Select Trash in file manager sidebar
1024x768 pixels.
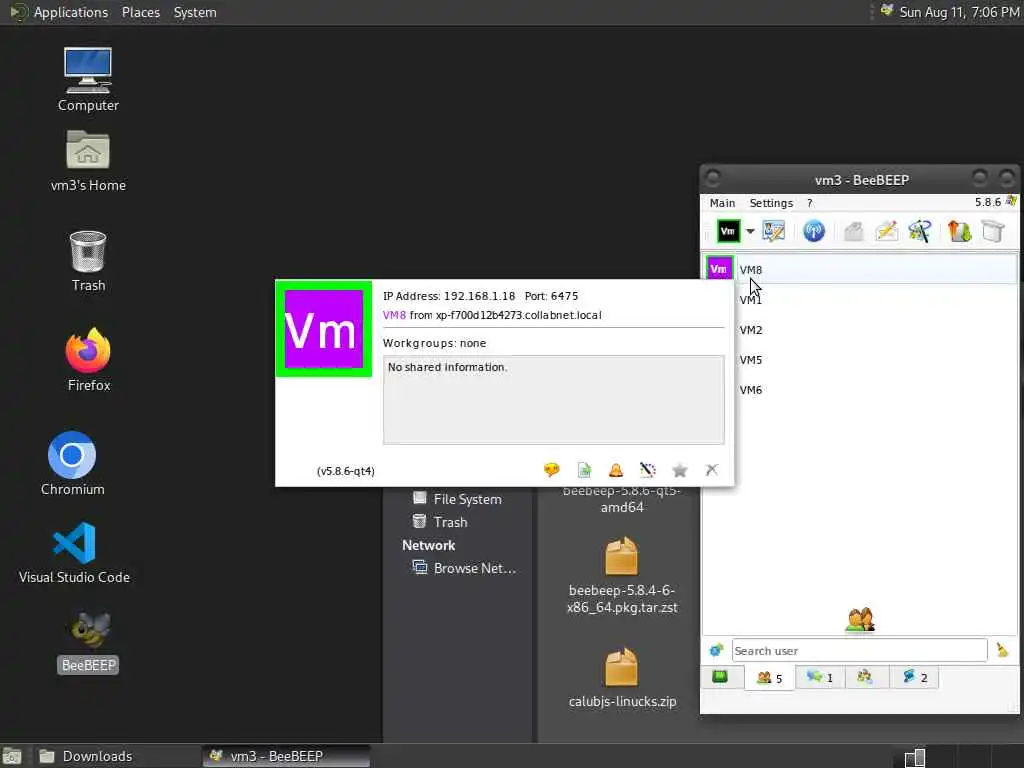(x=440, y=522)
